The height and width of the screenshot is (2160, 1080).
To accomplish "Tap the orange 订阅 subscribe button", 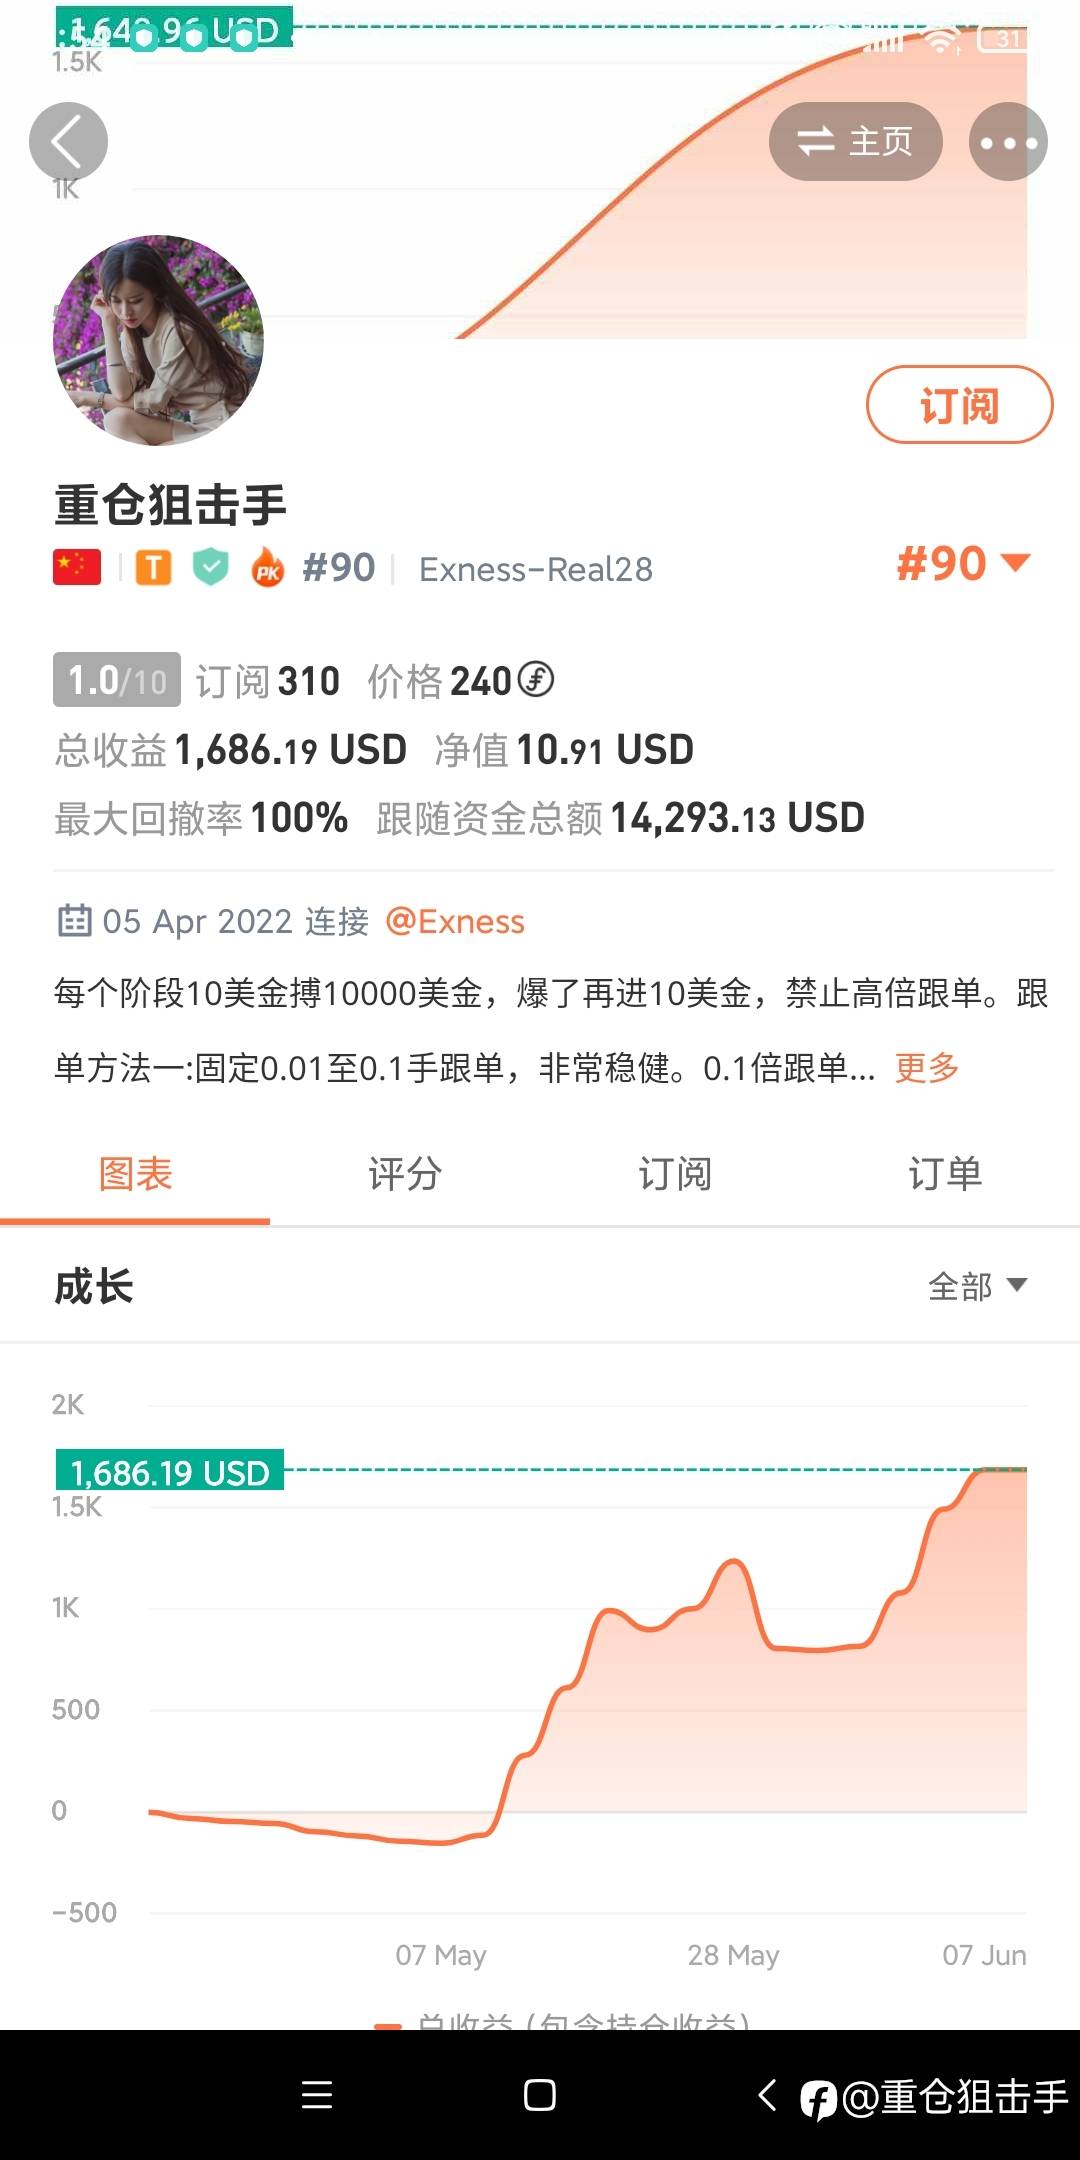I will (959, 405).
